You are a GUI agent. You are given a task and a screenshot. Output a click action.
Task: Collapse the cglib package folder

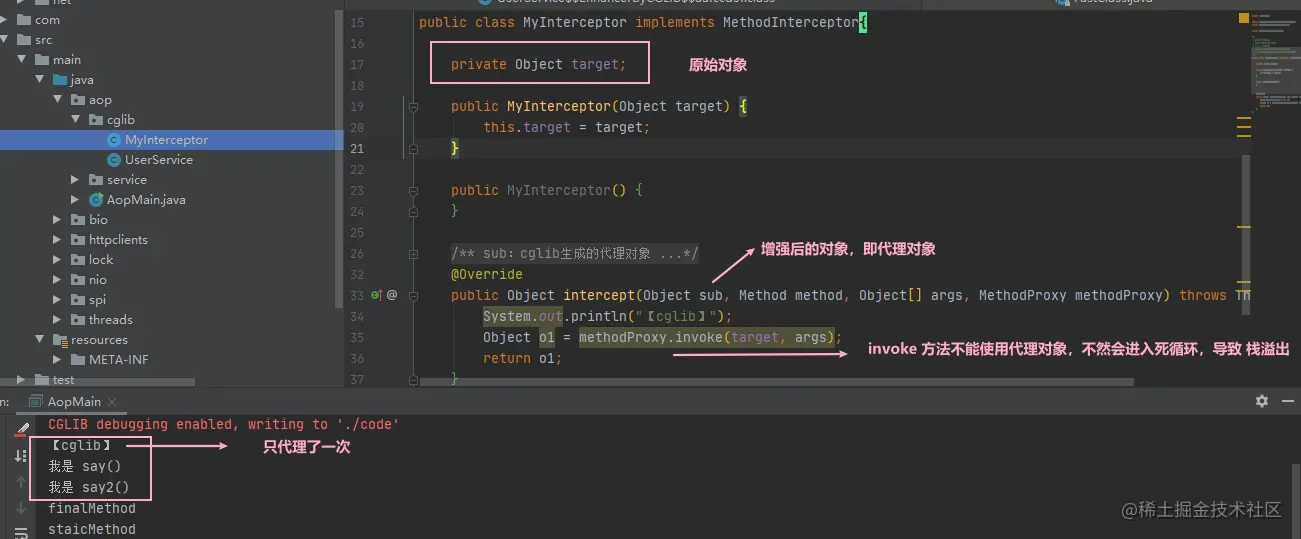click(75, 120)
